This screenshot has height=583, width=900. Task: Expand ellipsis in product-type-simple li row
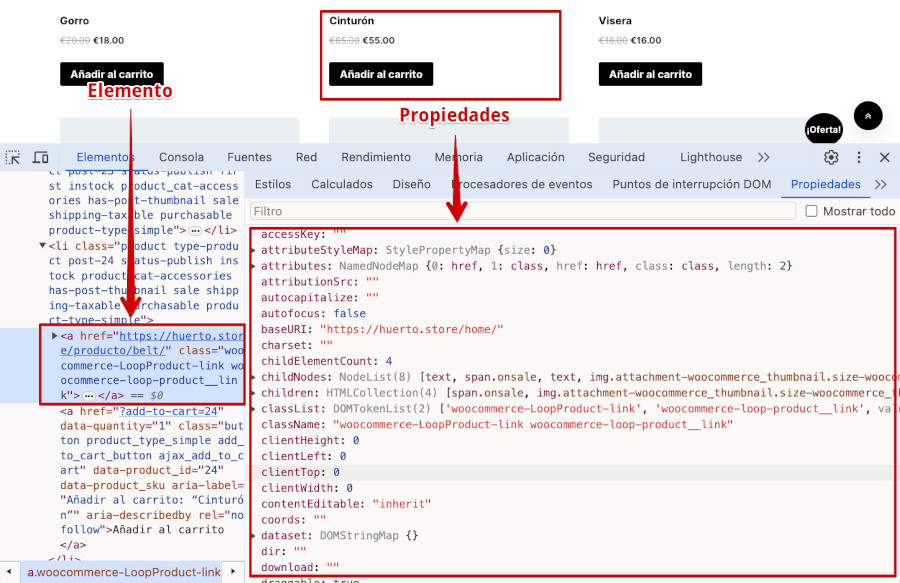(196, 231)
